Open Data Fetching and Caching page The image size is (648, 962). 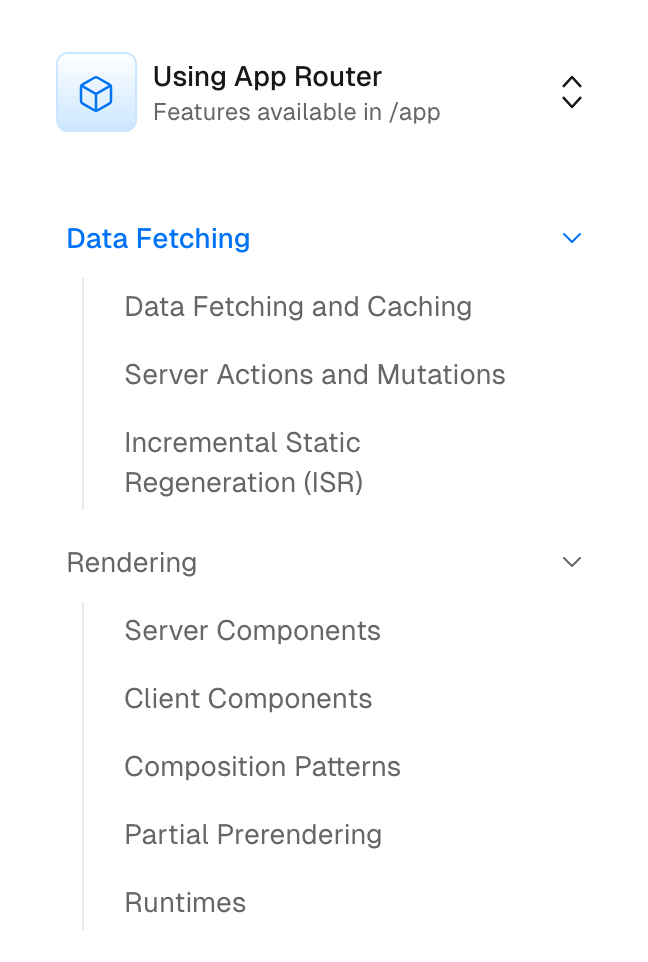[x=298, y=307]
